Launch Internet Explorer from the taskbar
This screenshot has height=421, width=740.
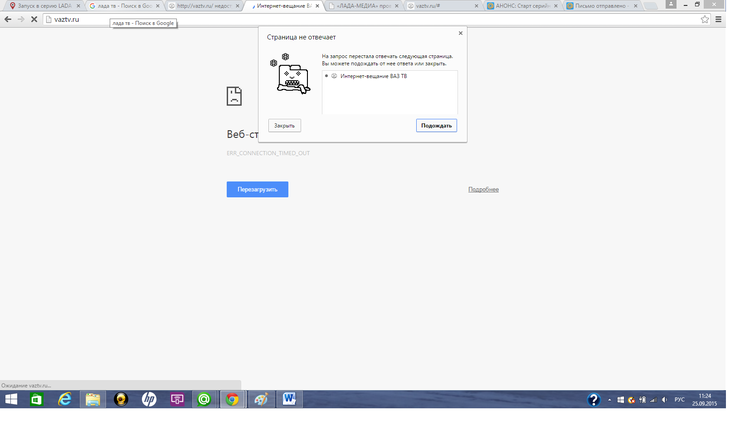64,400
